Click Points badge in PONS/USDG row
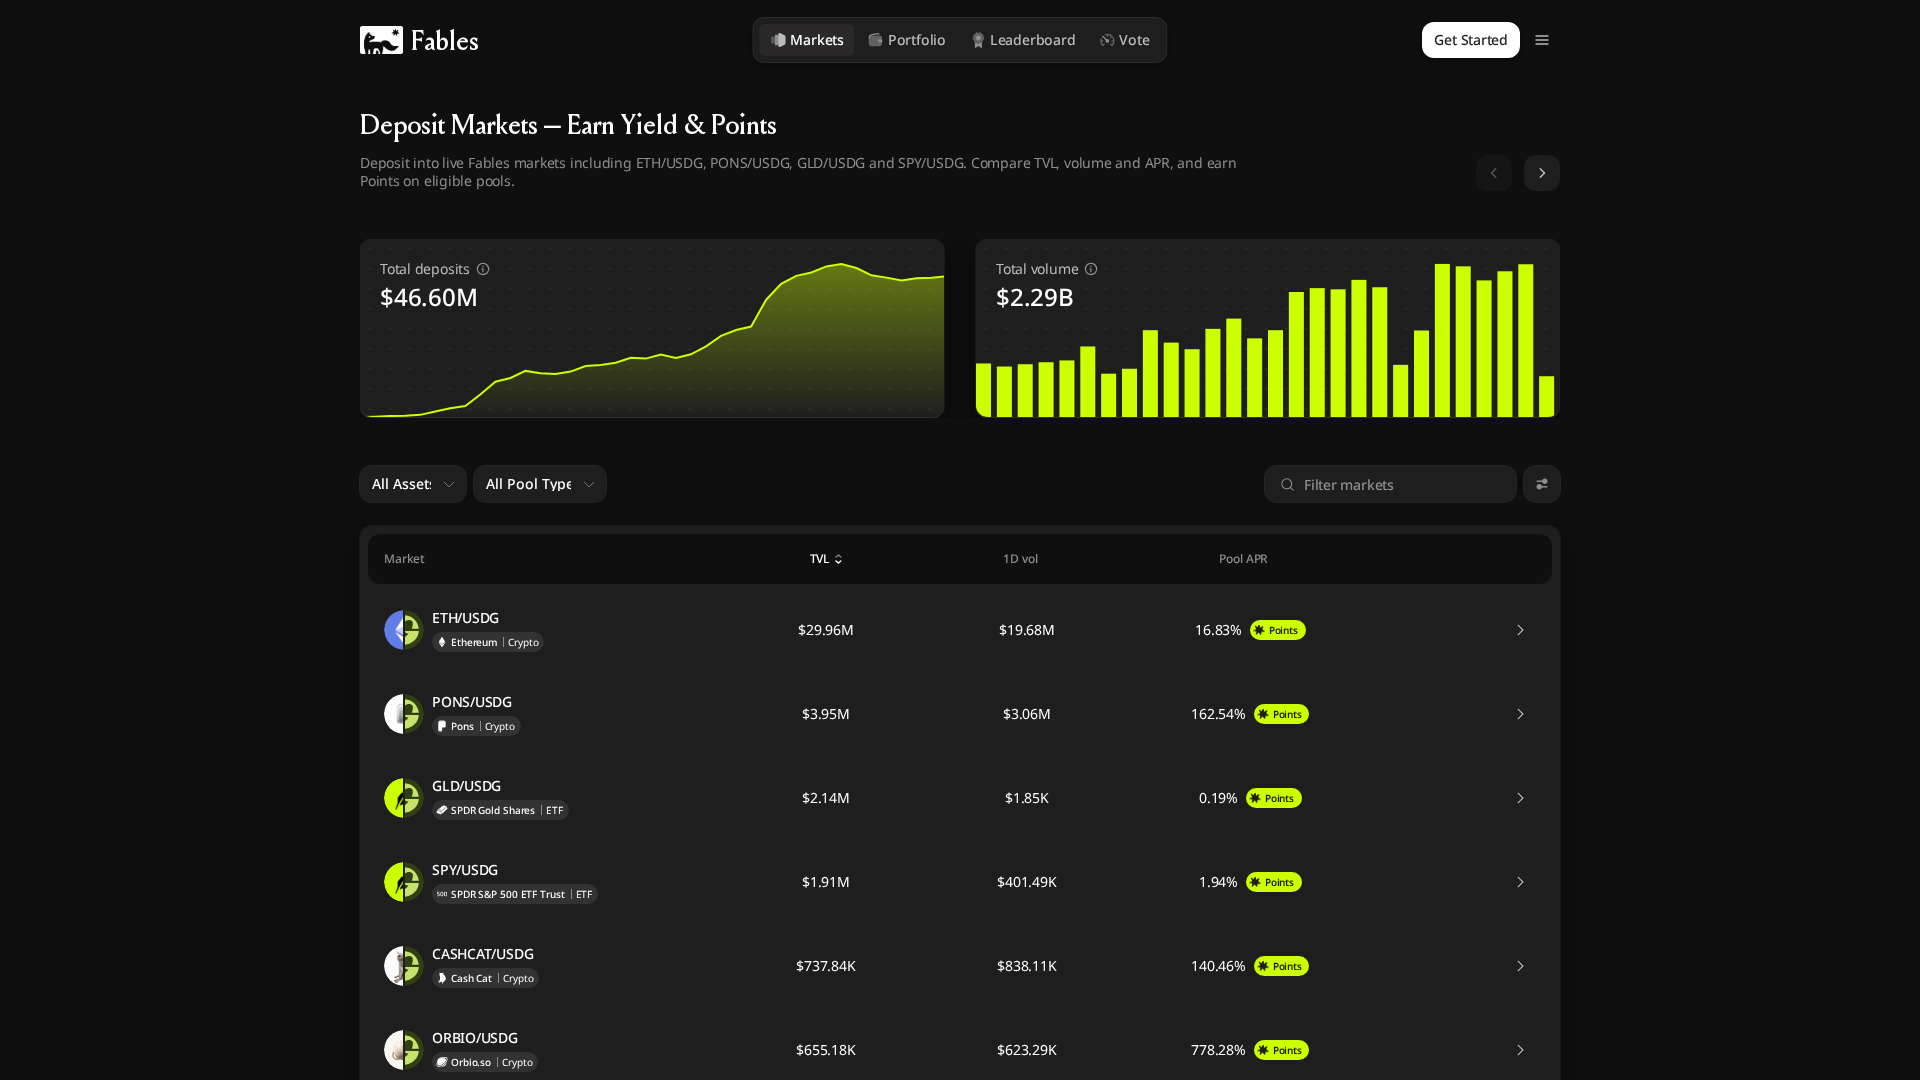The width and height of the screenshot is (1920, 1080). coord(1281,714)
